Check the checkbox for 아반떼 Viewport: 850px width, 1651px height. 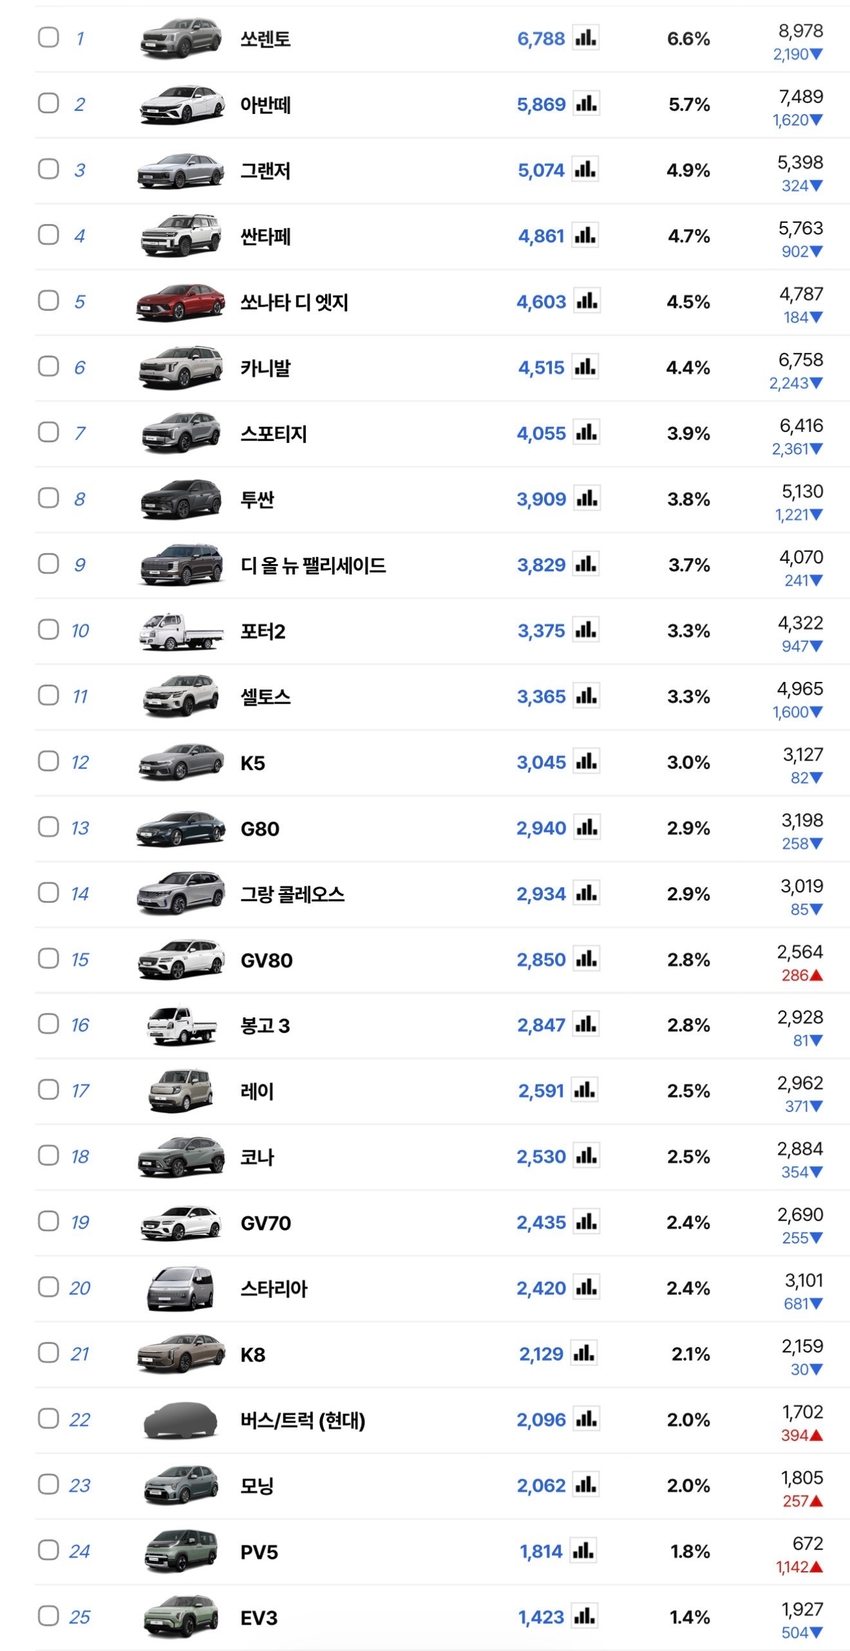pos(48,103)
